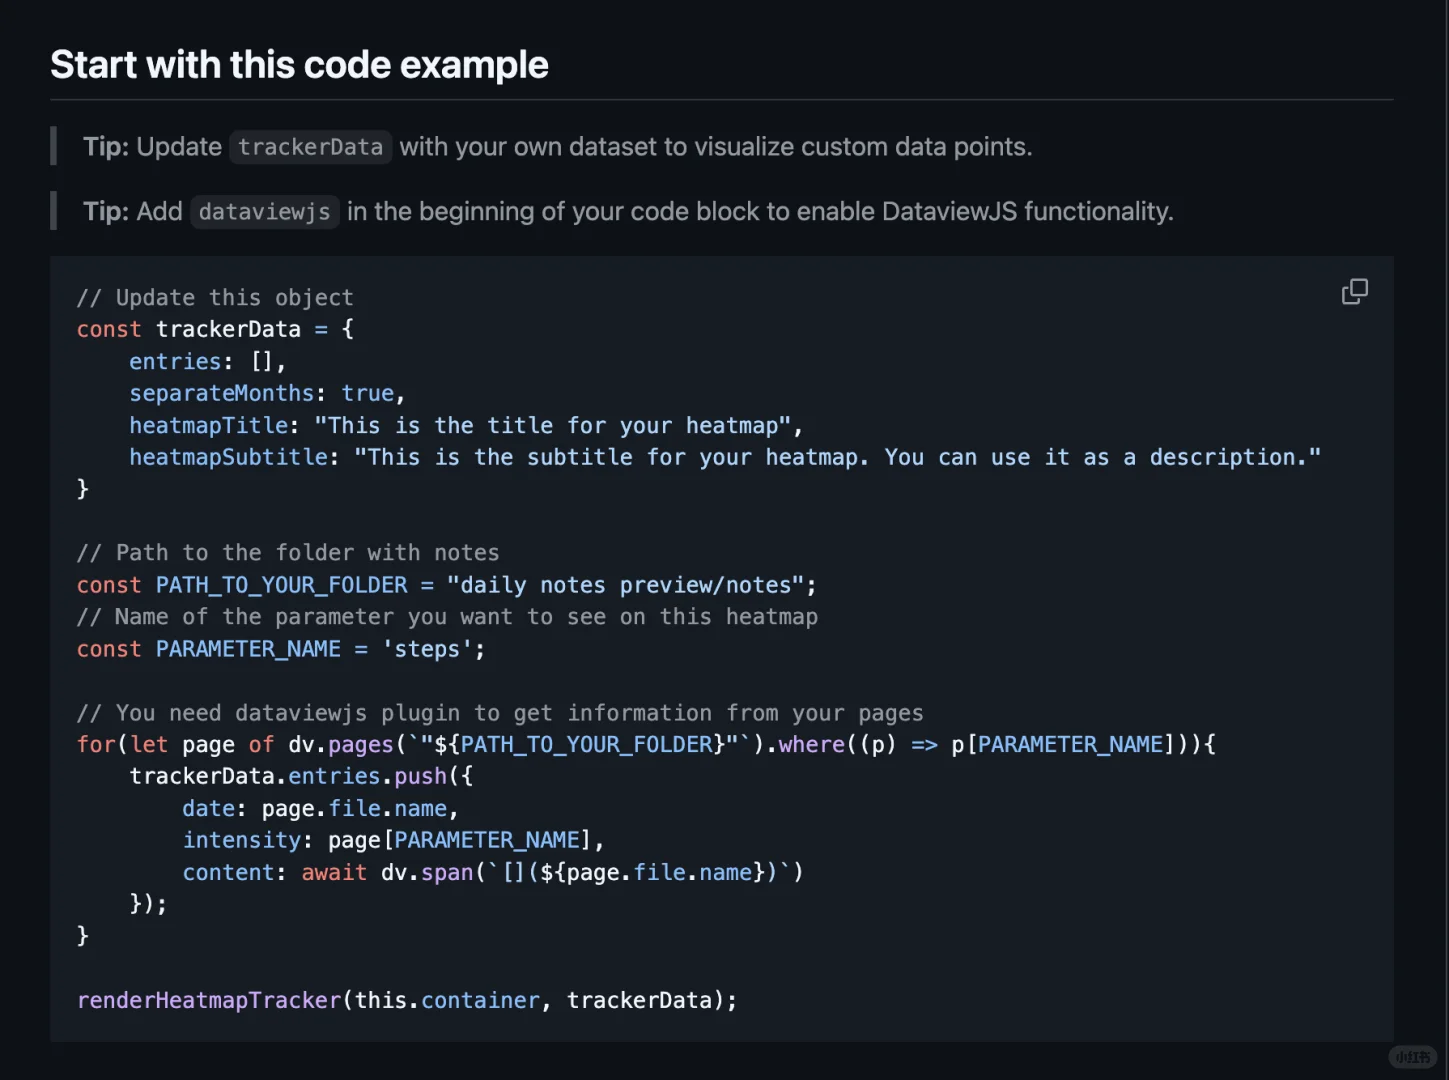Click the dataviewjs inline code in the tip

(x=264, y=212)
